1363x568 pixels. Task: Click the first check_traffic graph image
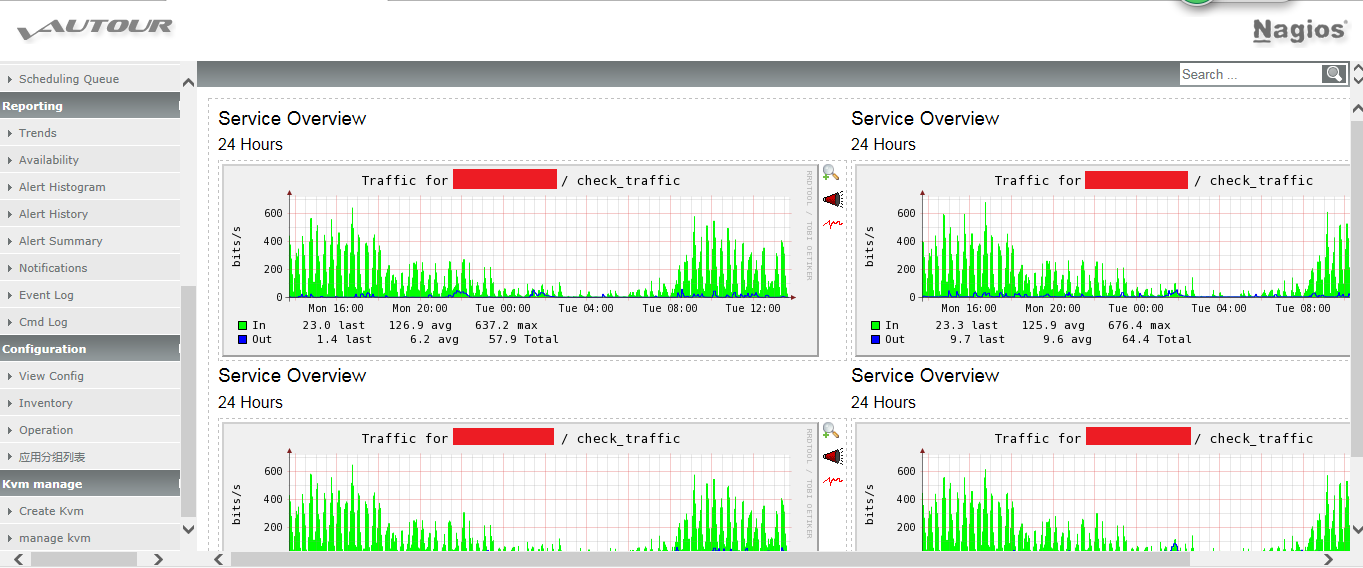pyautogui.click(x=520, y=261)
